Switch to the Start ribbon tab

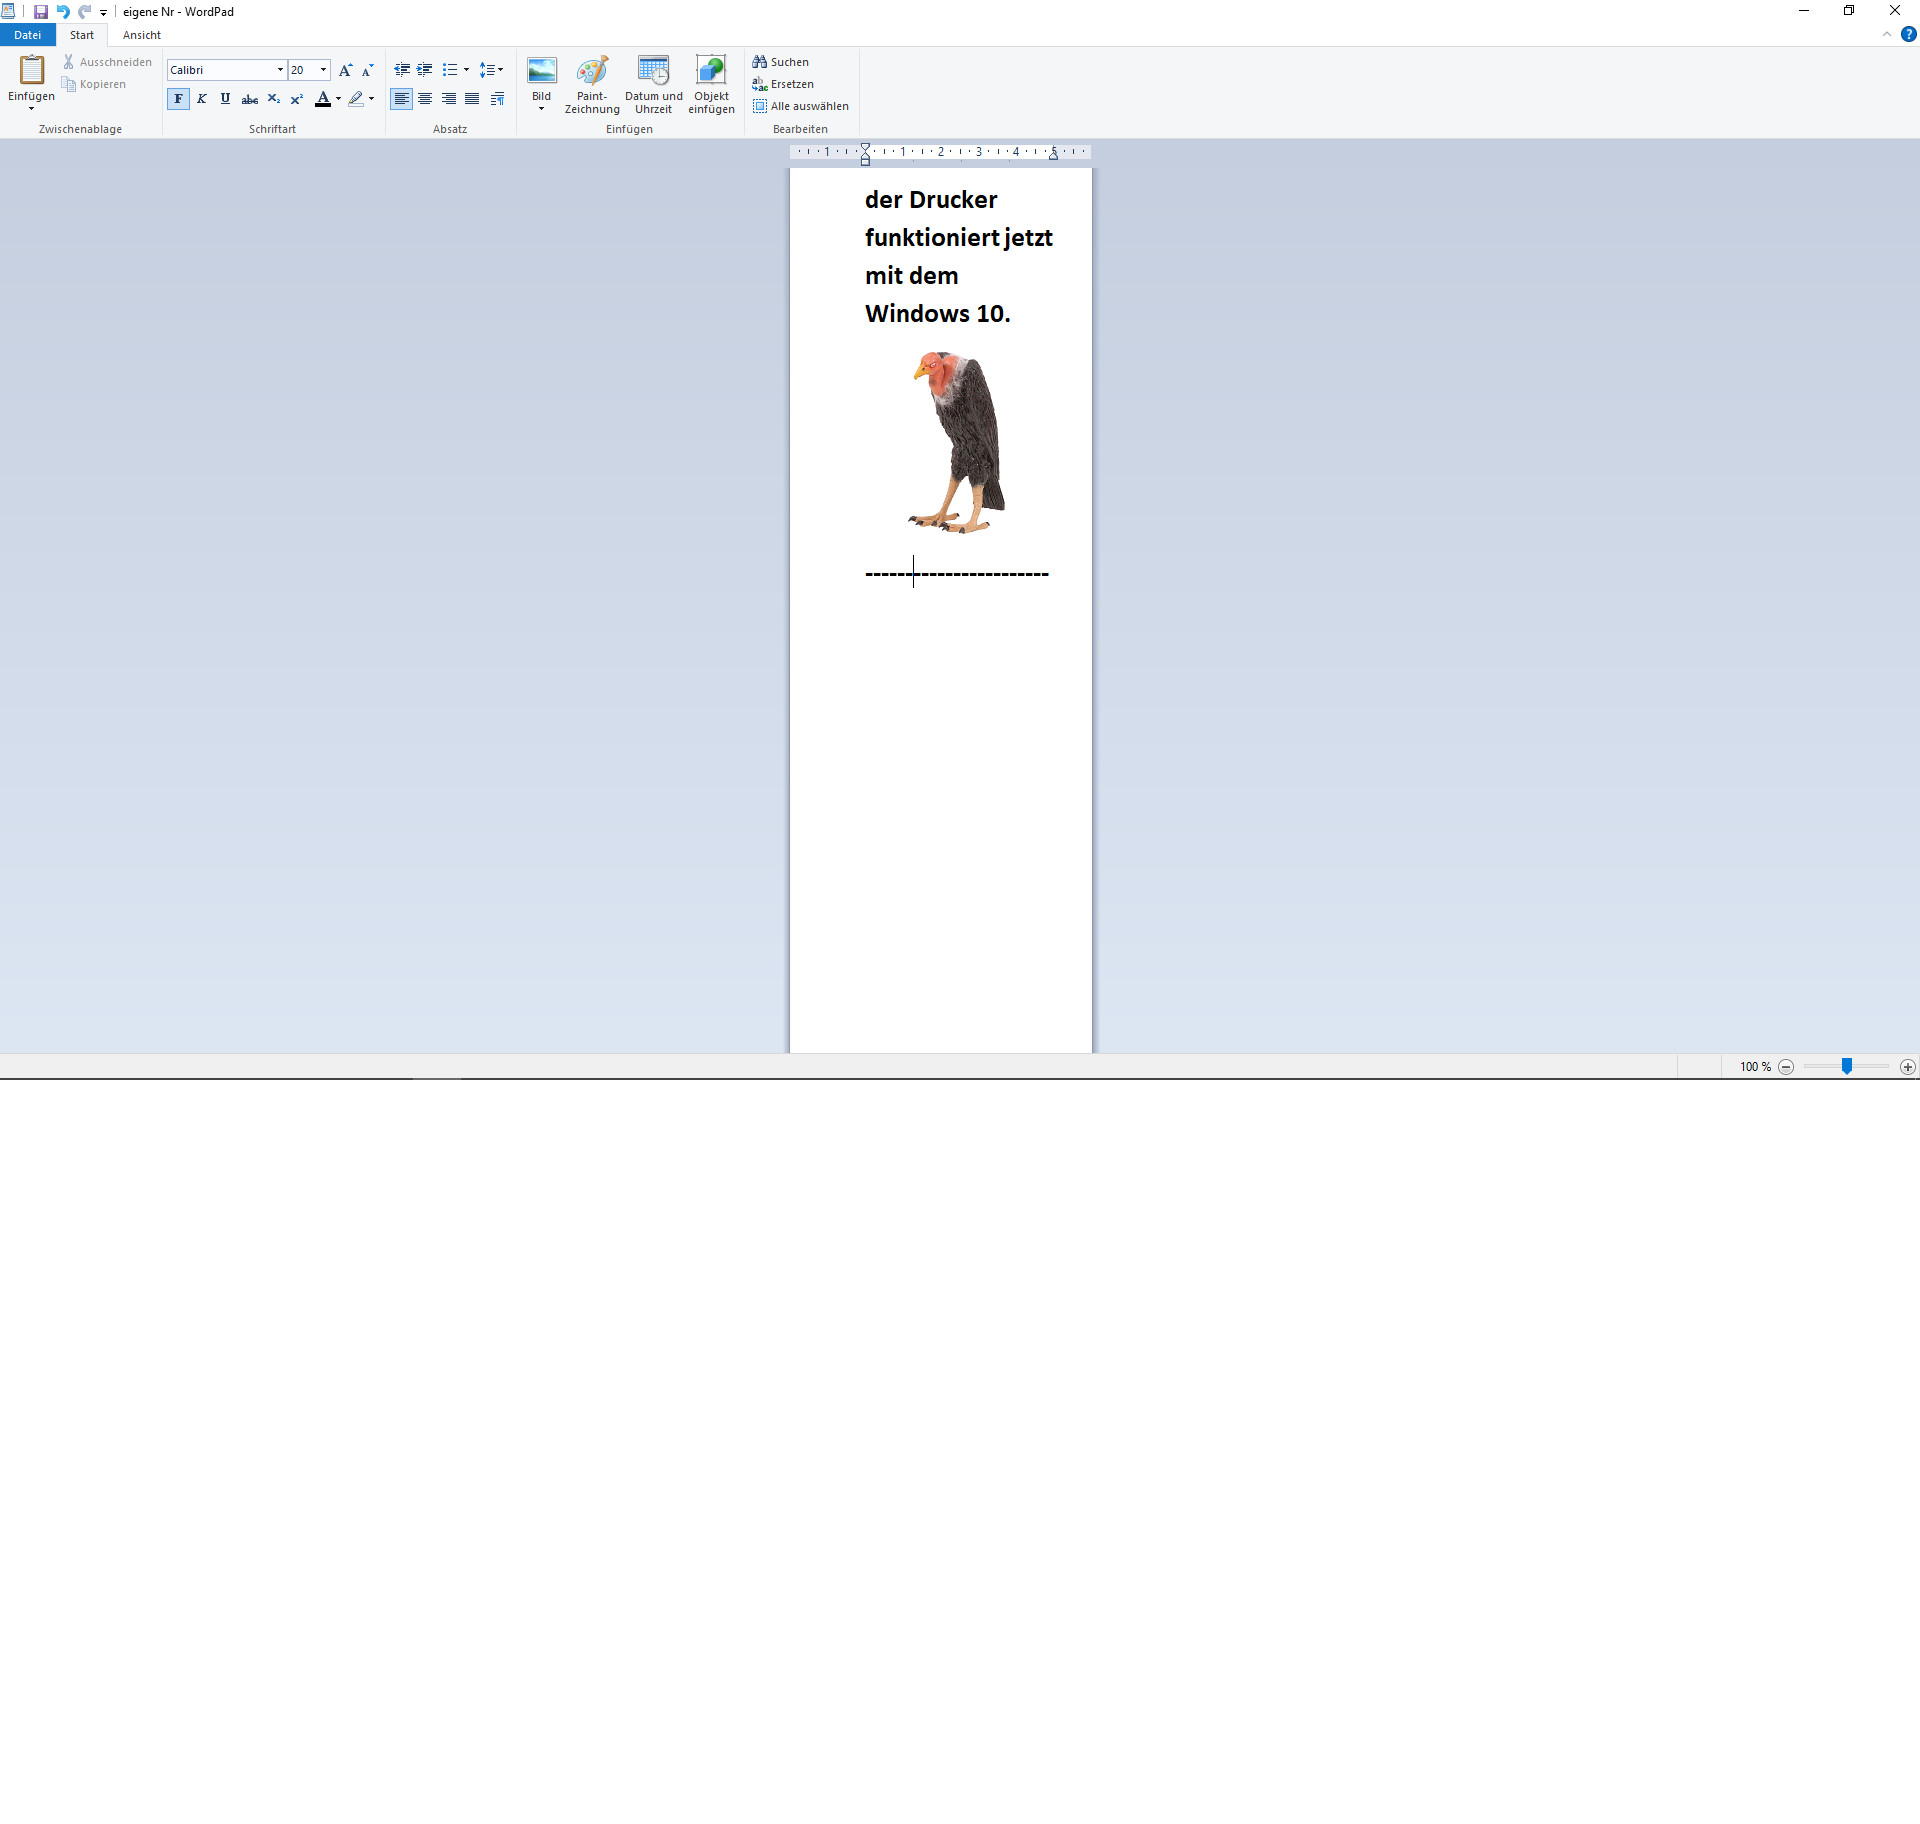click(x=81, y=35)
